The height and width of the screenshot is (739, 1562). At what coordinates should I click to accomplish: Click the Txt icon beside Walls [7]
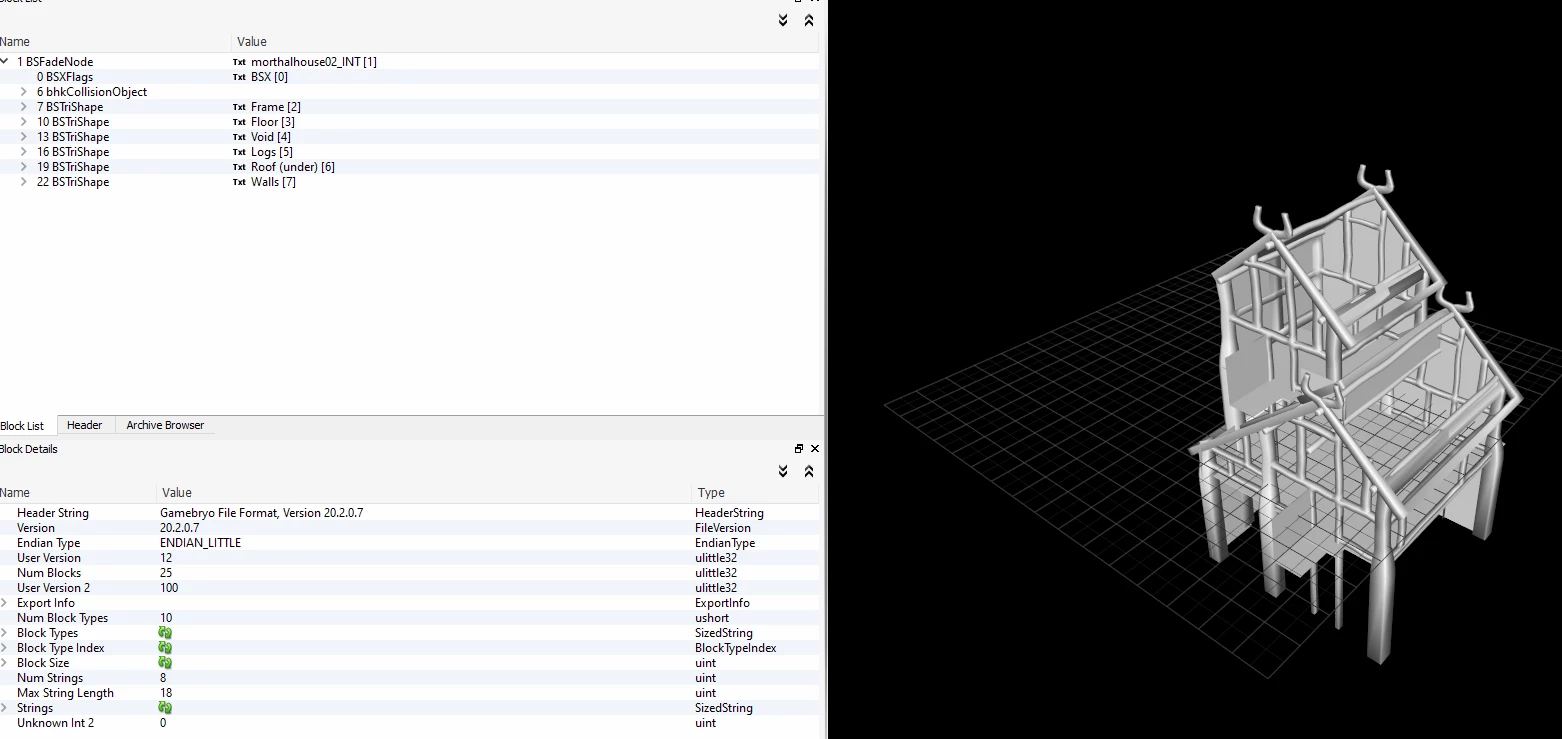pos(239,182)
